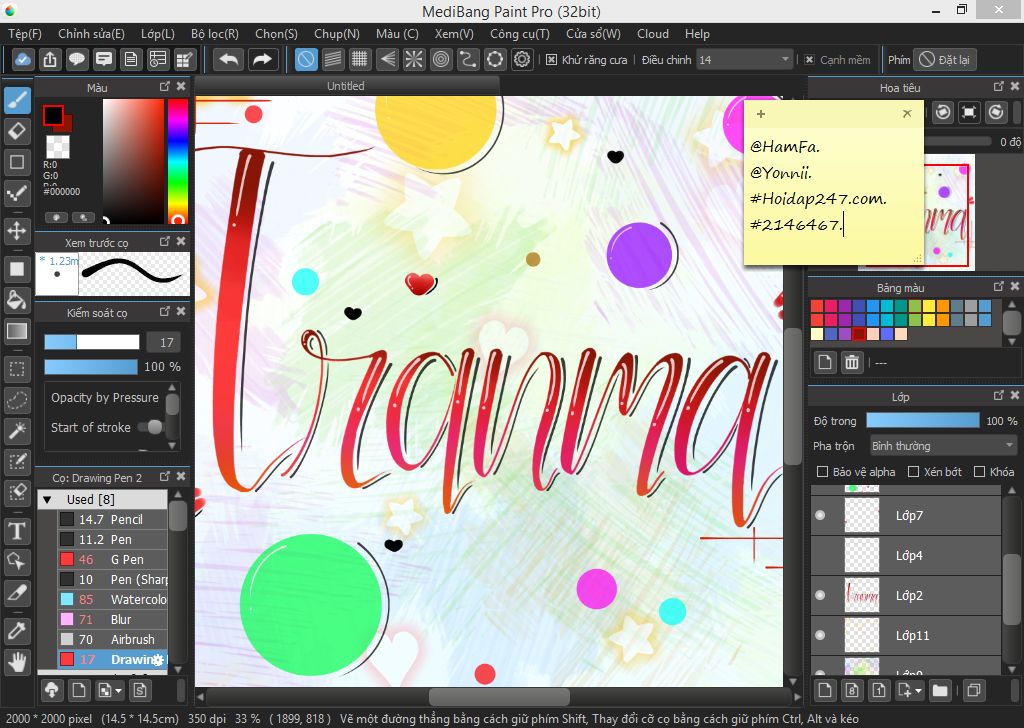Choose the Move tool
This screenshot has width=1024, height=728.
pyautogui.click(x=17, y=231)
